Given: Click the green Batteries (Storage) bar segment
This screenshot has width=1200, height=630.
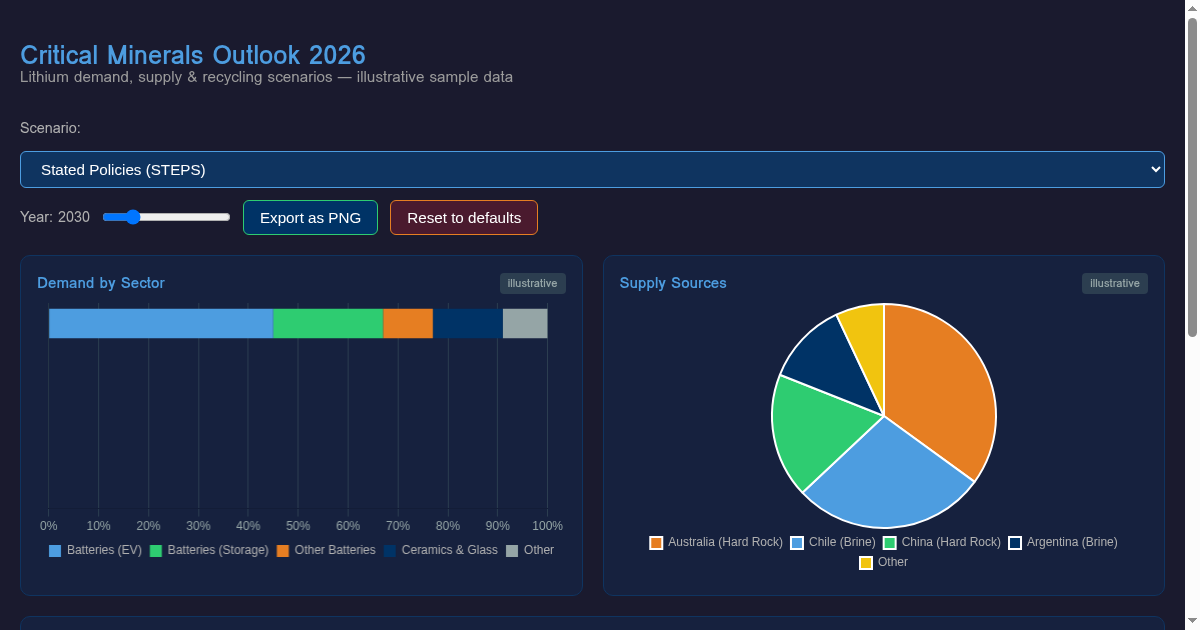Looking at the screenshot, I should (x=328, y=323).
